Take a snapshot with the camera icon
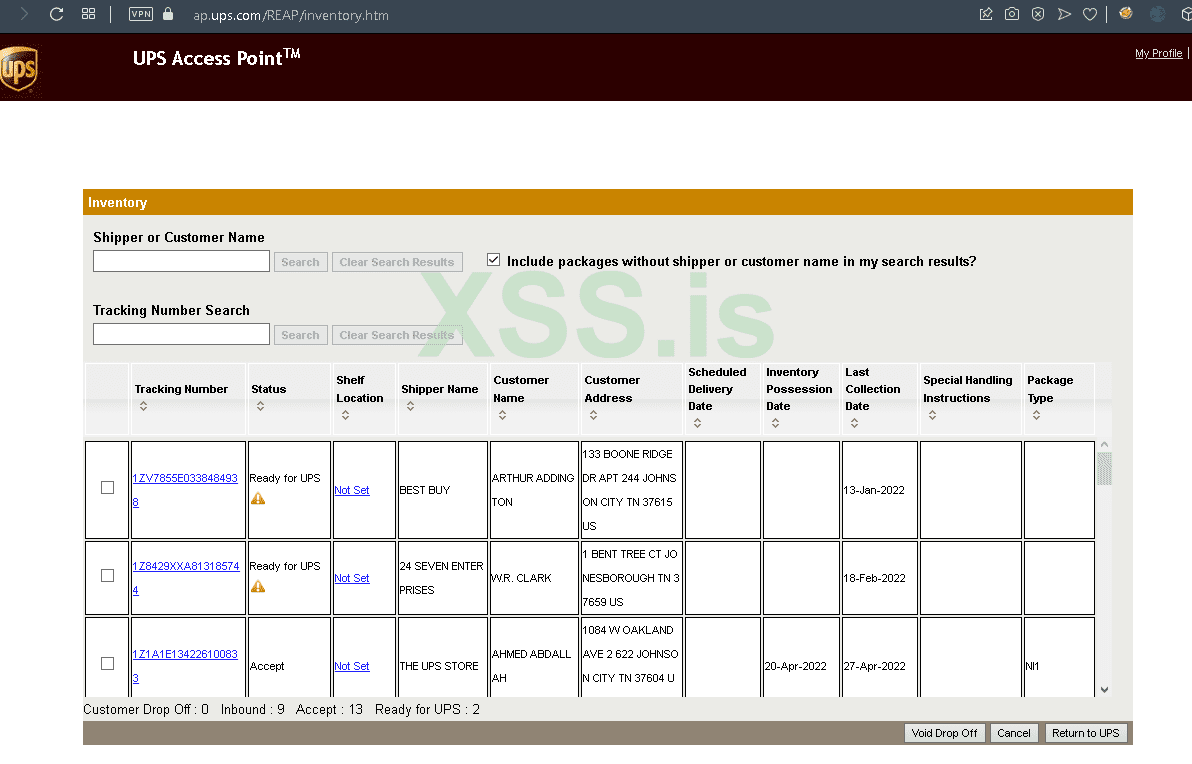 coord(1012,14)
